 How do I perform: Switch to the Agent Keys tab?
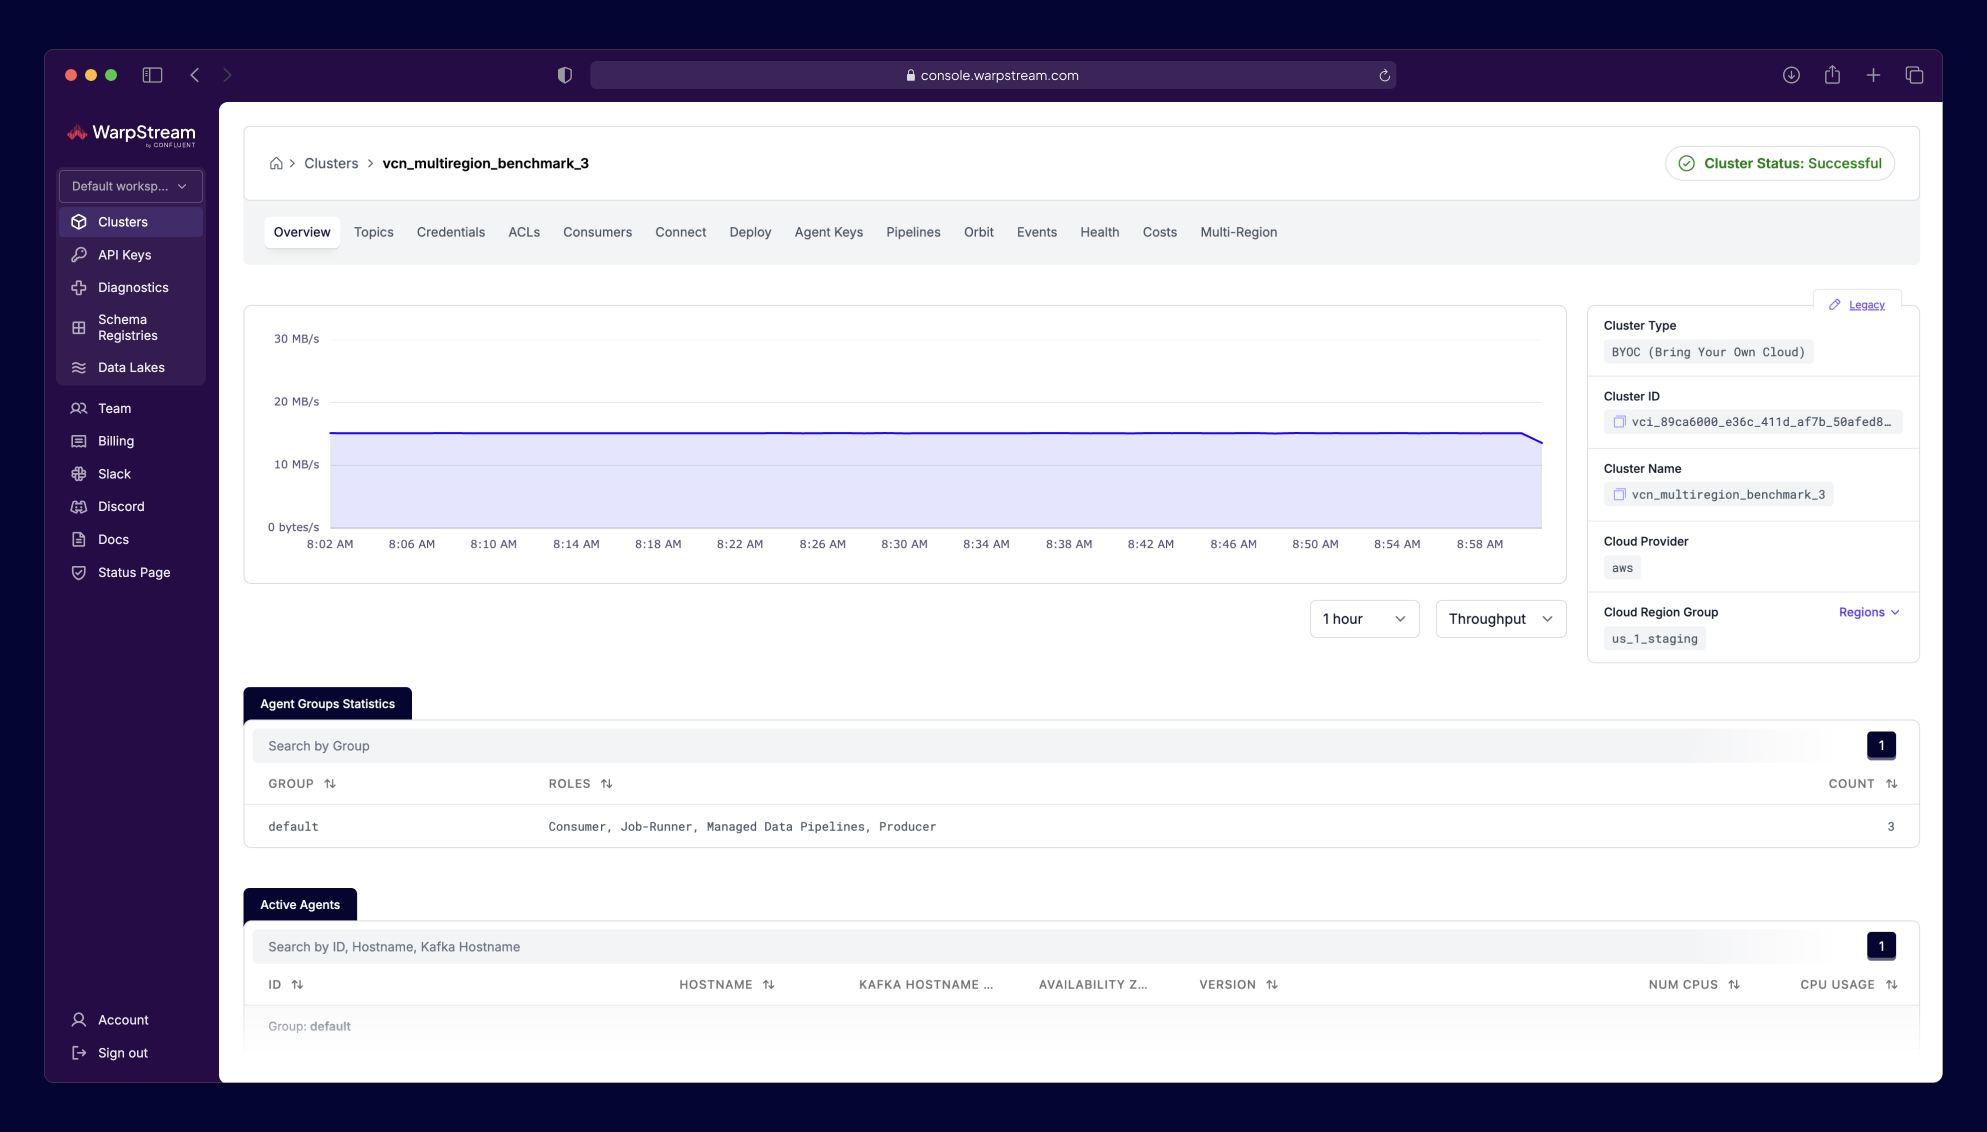point(829,232)
